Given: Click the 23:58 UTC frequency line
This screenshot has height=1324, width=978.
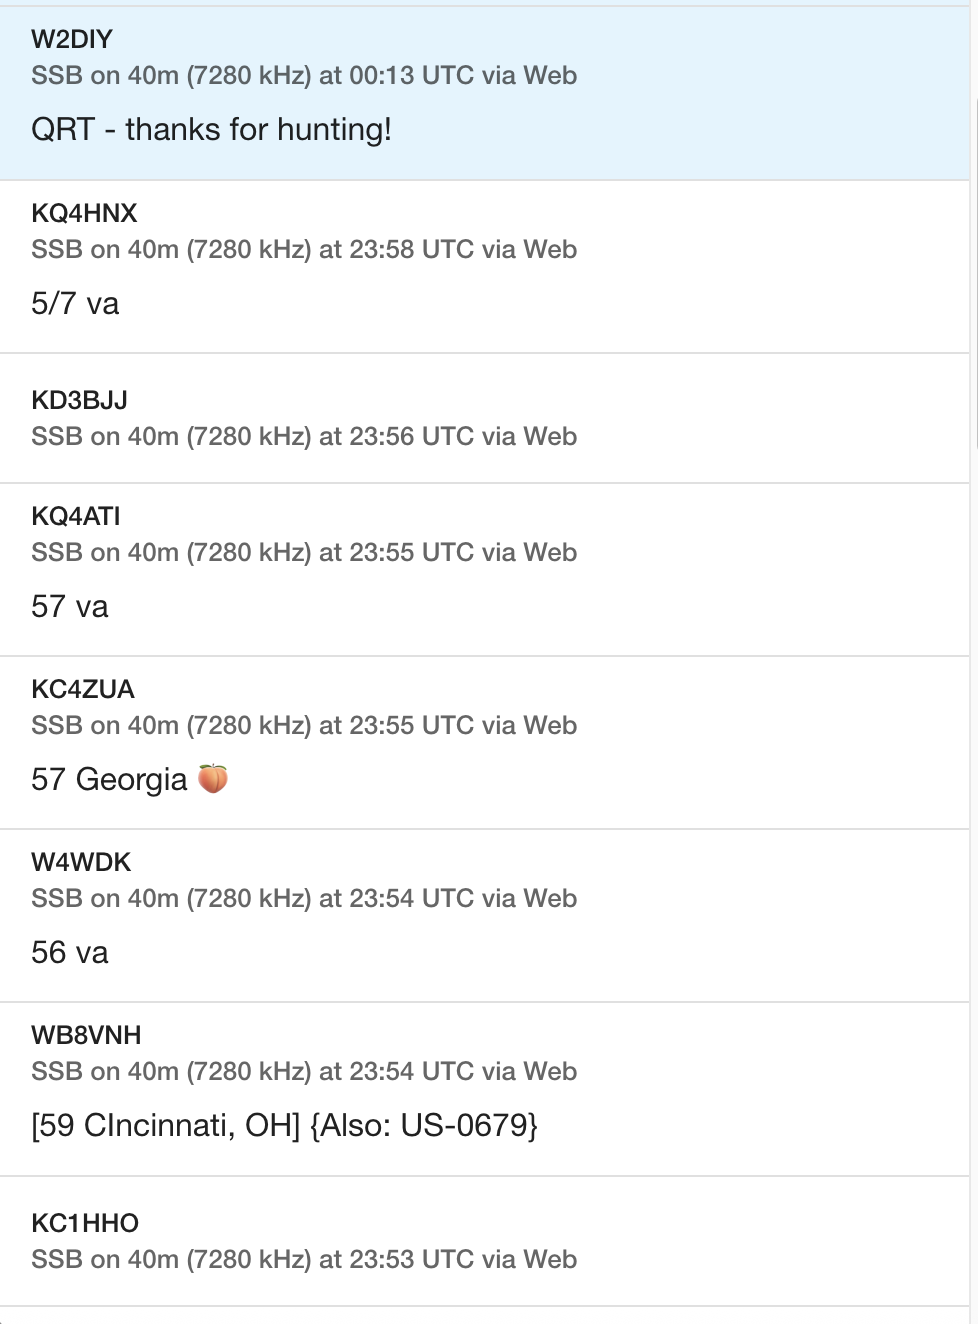Looking at the screenshot, I should tap(304, 249).
